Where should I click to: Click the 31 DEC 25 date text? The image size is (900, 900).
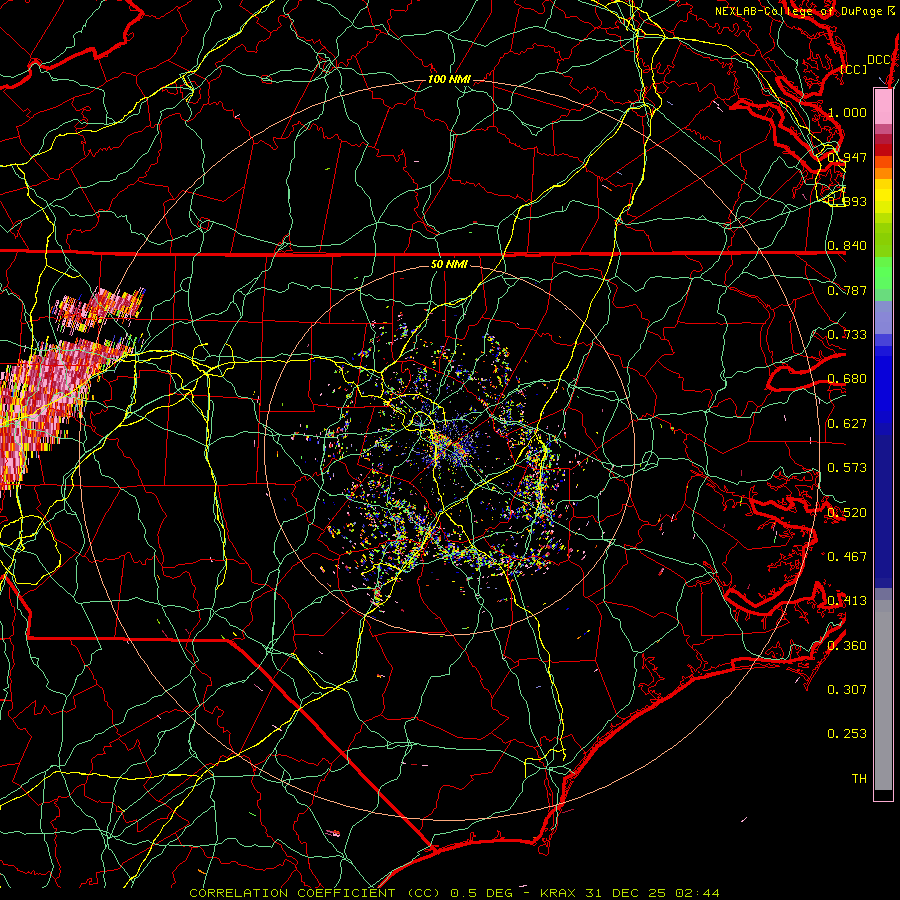click(x=626, y=893)
